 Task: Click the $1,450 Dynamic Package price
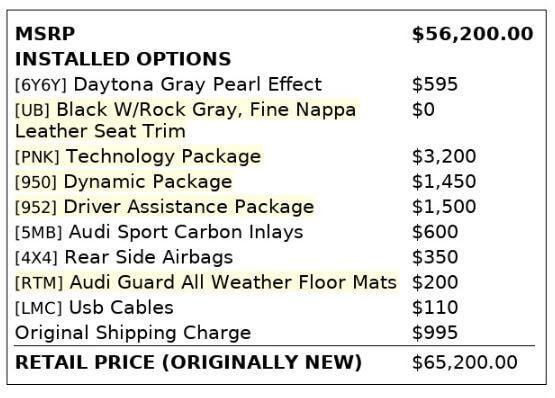[444, 182]
